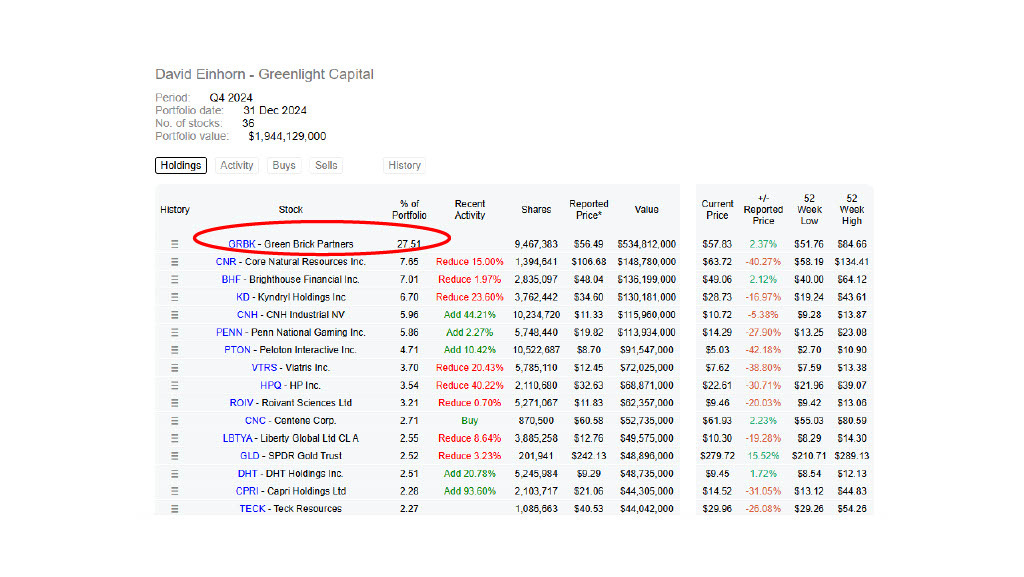Select value '$534,812,000'

click(x=647, y=244)
